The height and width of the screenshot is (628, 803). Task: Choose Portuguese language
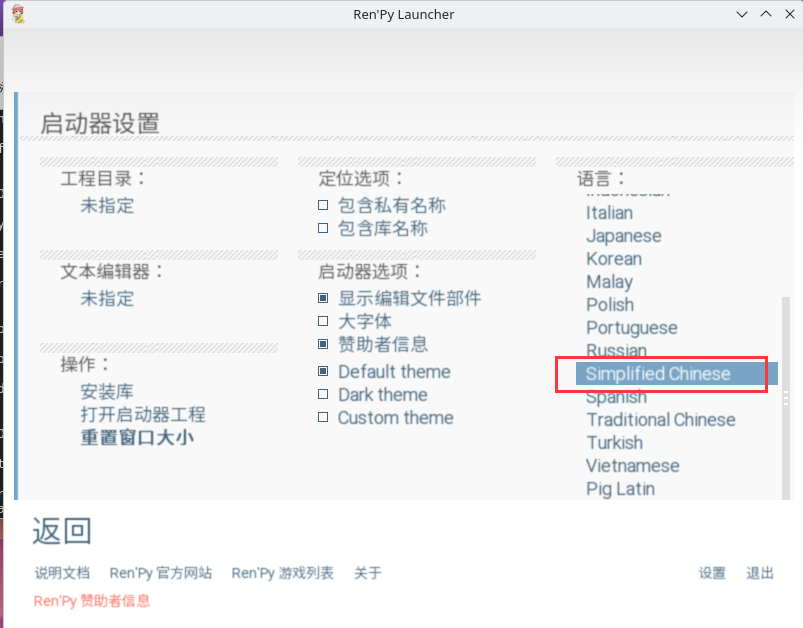tap(632, 328)
